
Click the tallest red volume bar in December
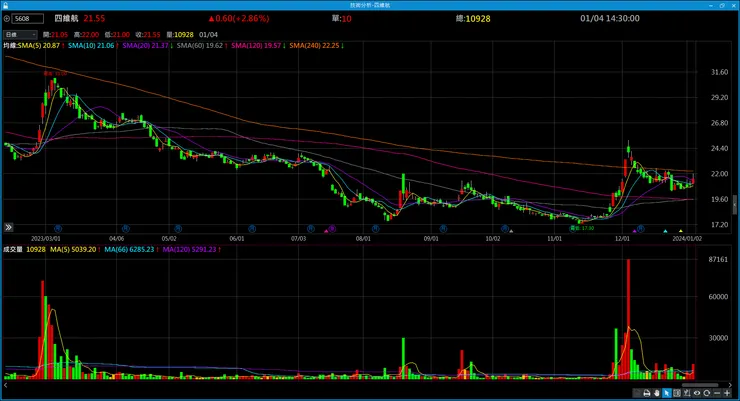[x=628, y=319]
